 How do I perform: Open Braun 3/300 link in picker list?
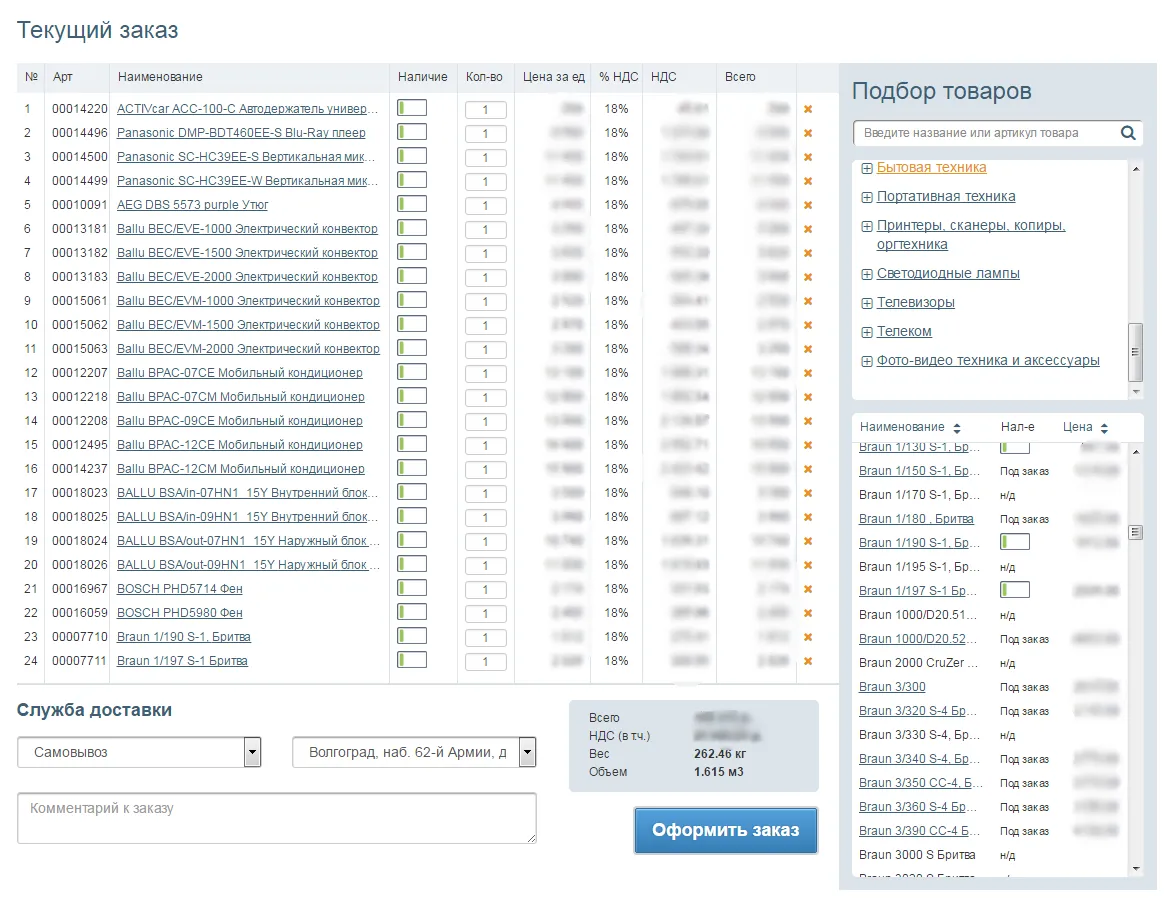[x=892, y=686]
